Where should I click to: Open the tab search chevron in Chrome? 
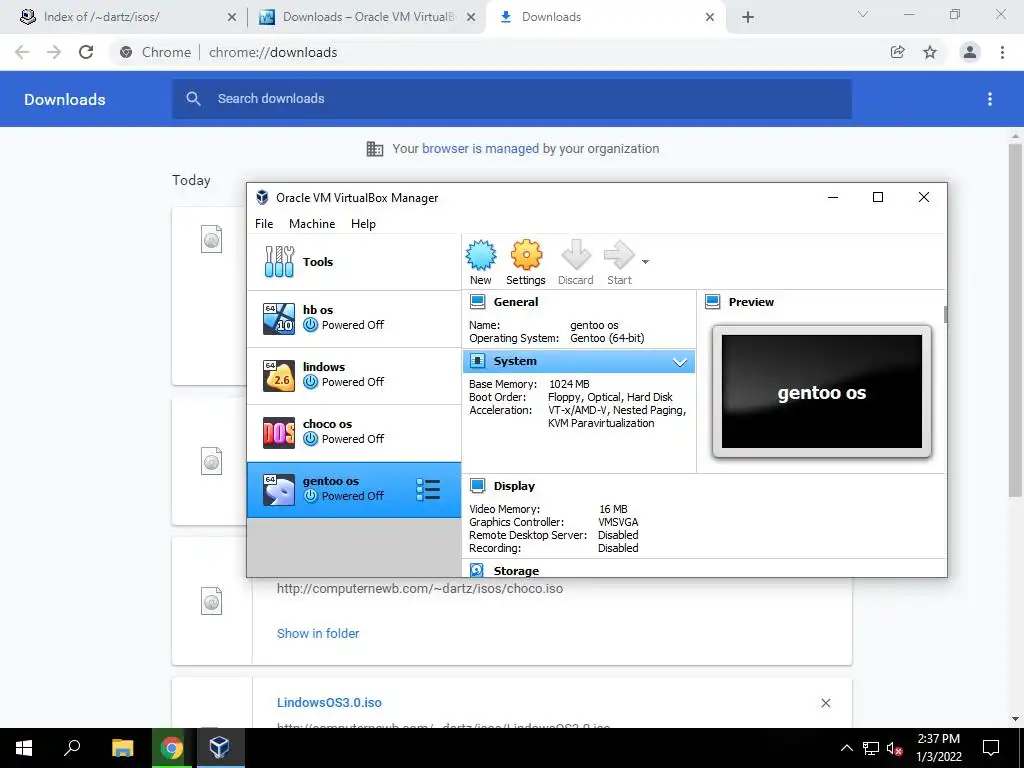click(863, 14)
